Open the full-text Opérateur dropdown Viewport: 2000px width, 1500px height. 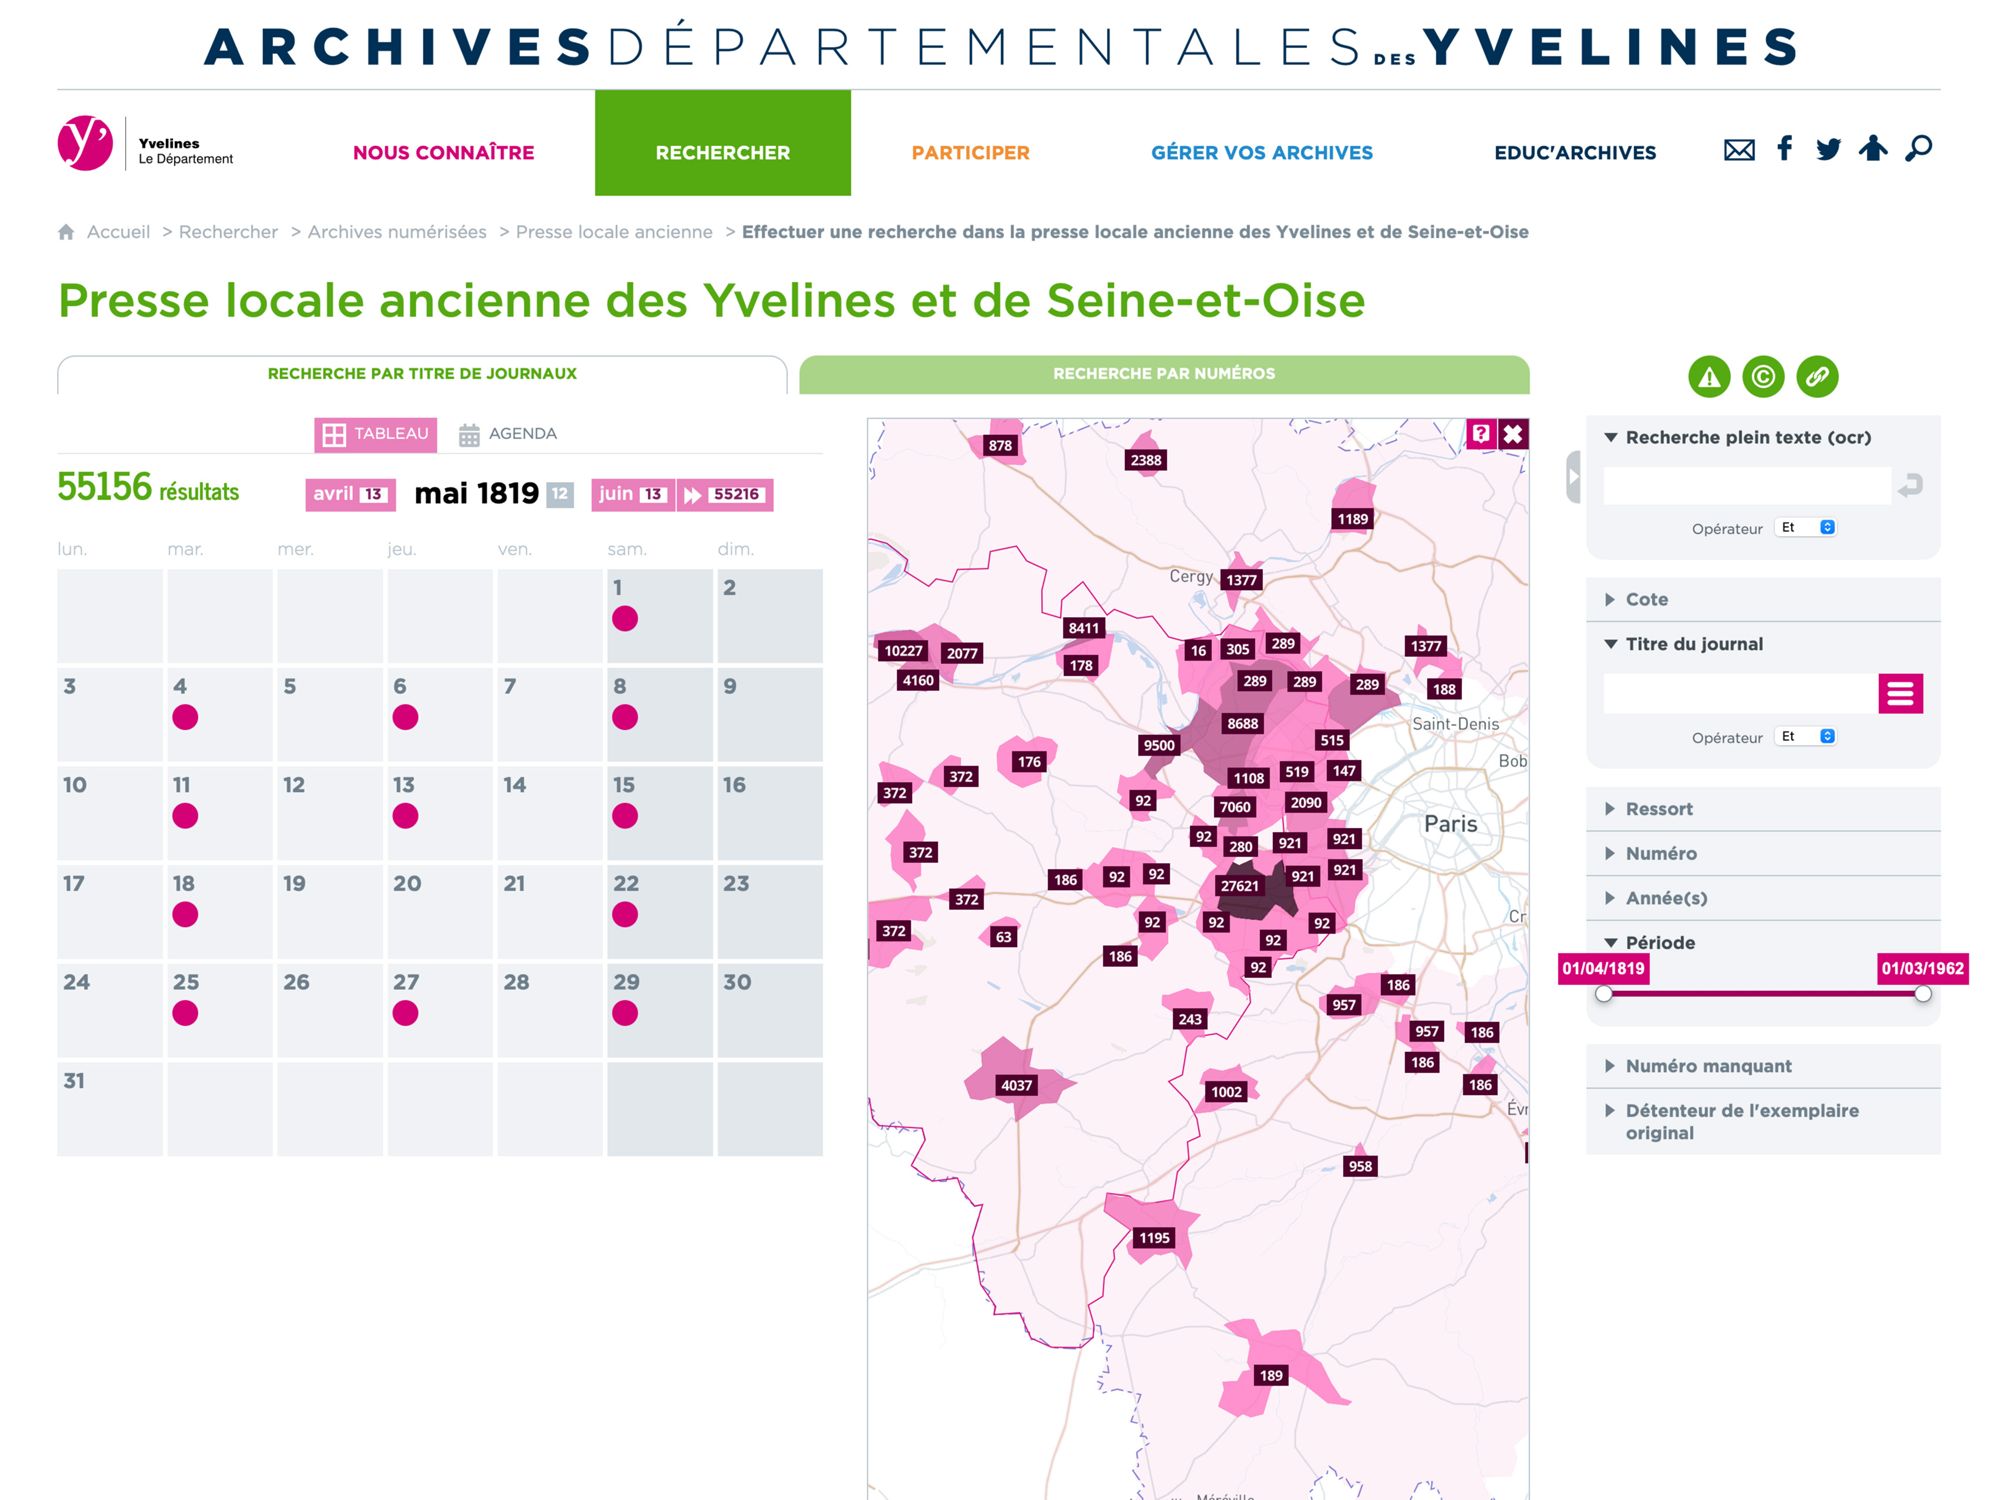(1806, 528)
